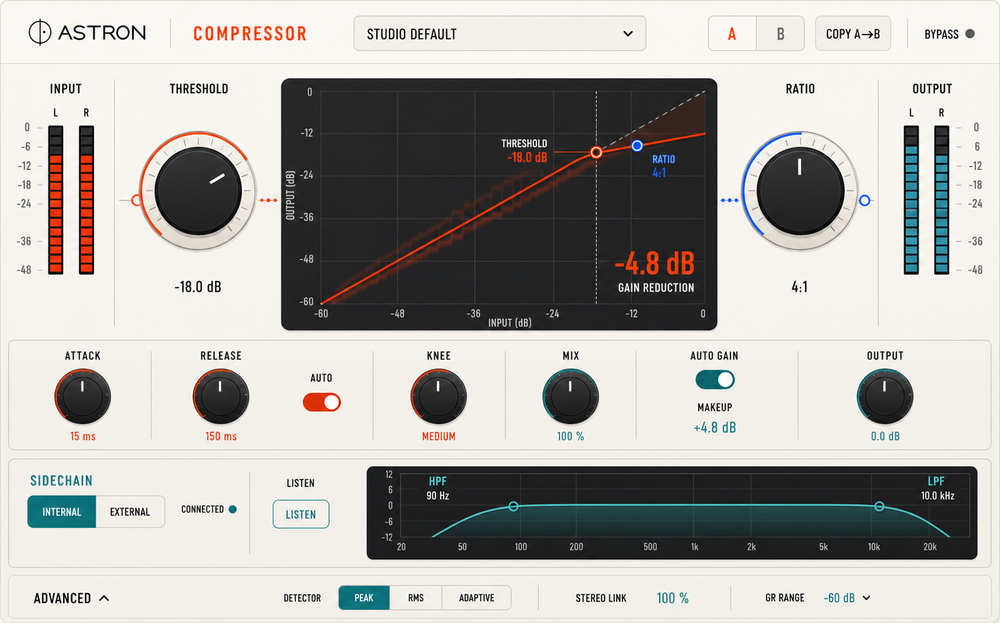The width and height of the screenshot is (1000, 623).
Task: Click the Stereo Link 100 % value
Action: (x=673, y=598)
